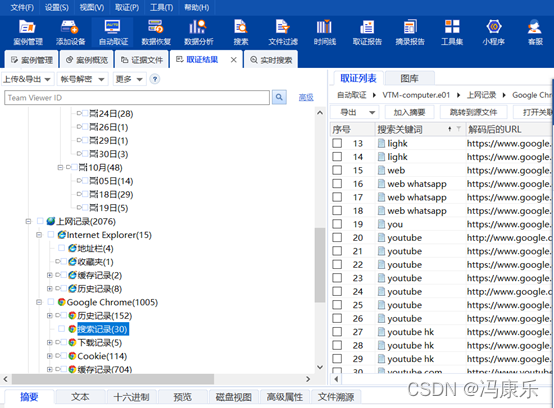Screen dimensions: 554x408
Task: Click the 跳转到源文件 button
Action: (473, 112)
